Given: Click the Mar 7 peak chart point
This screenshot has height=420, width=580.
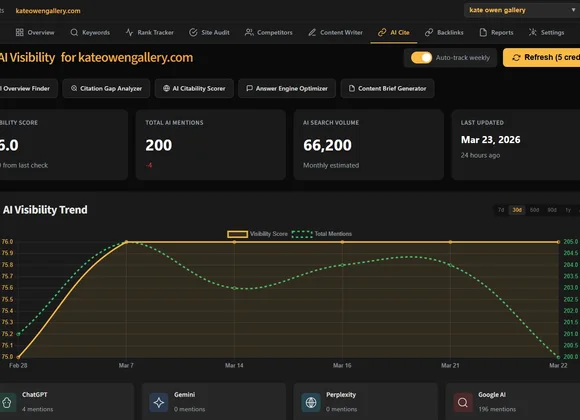Looking at the screenshot, I should tap(127, 242).
